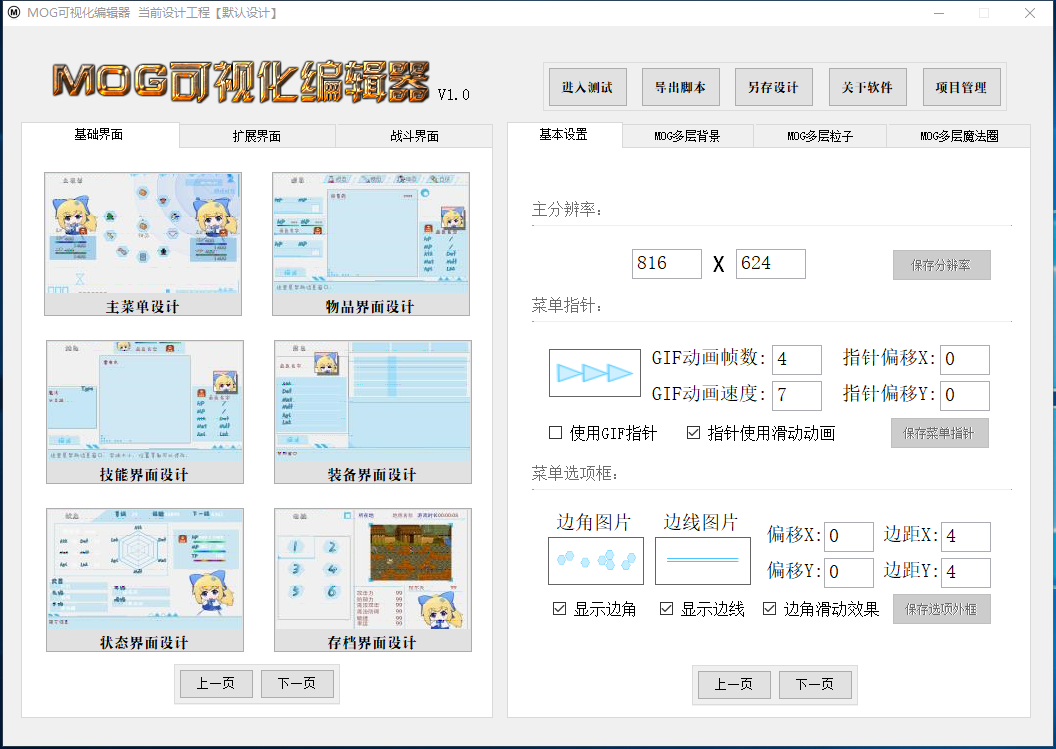The image size is (1056, 749).
Task: Click the GIF动画帧数 input field
Action: pos(797,360)
